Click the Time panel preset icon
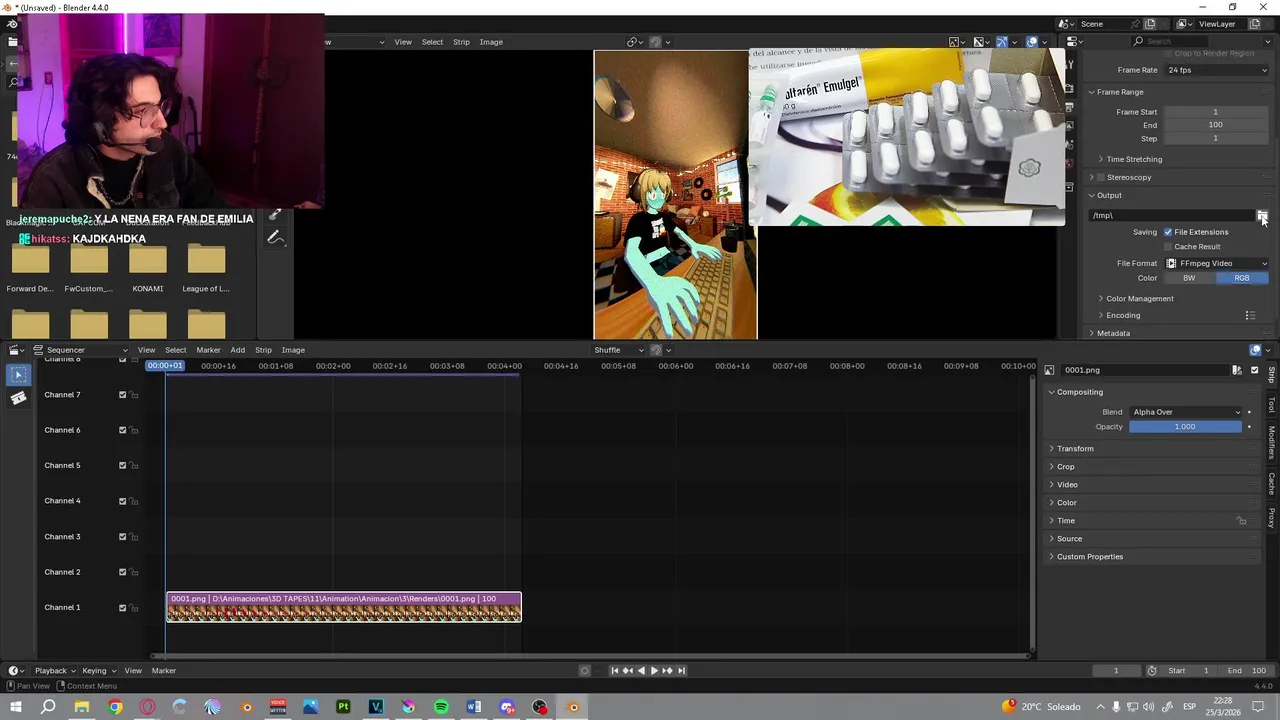 tap(1242, 521)
